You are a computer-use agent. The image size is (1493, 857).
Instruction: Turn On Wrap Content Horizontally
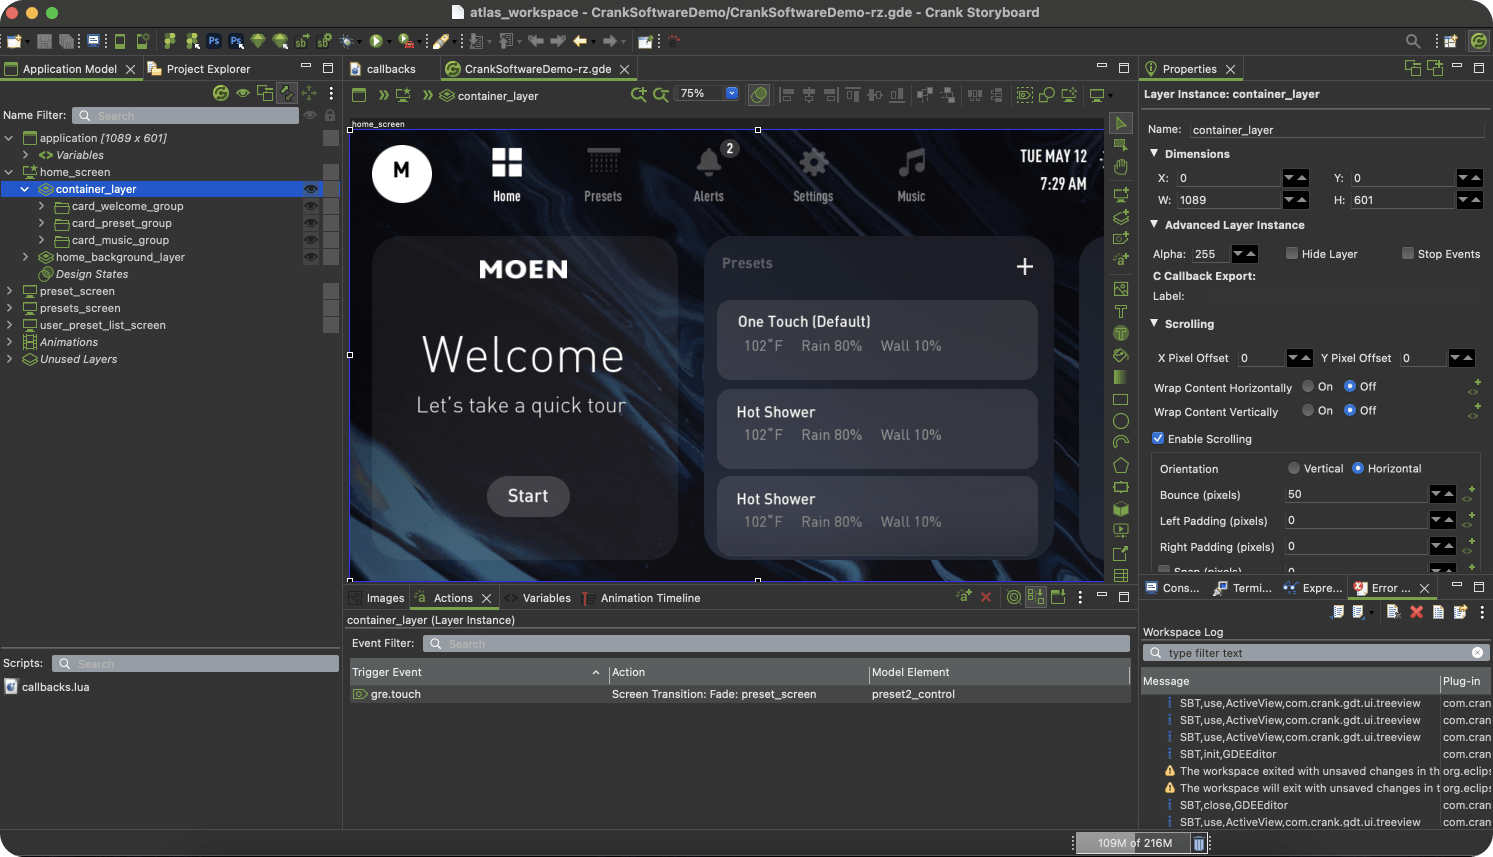click(1308, 386)
